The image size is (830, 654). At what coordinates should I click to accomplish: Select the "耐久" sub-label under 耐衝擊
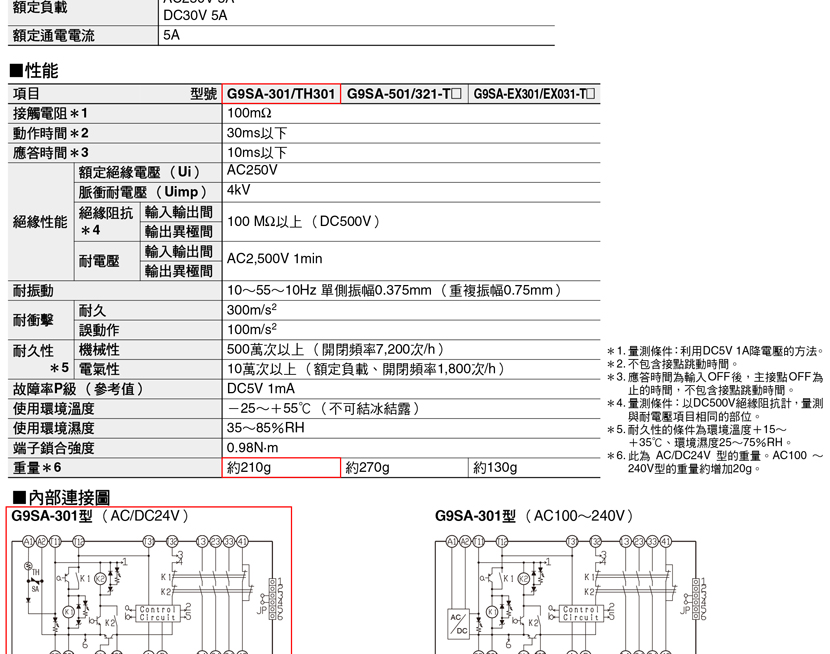point(92,311)
